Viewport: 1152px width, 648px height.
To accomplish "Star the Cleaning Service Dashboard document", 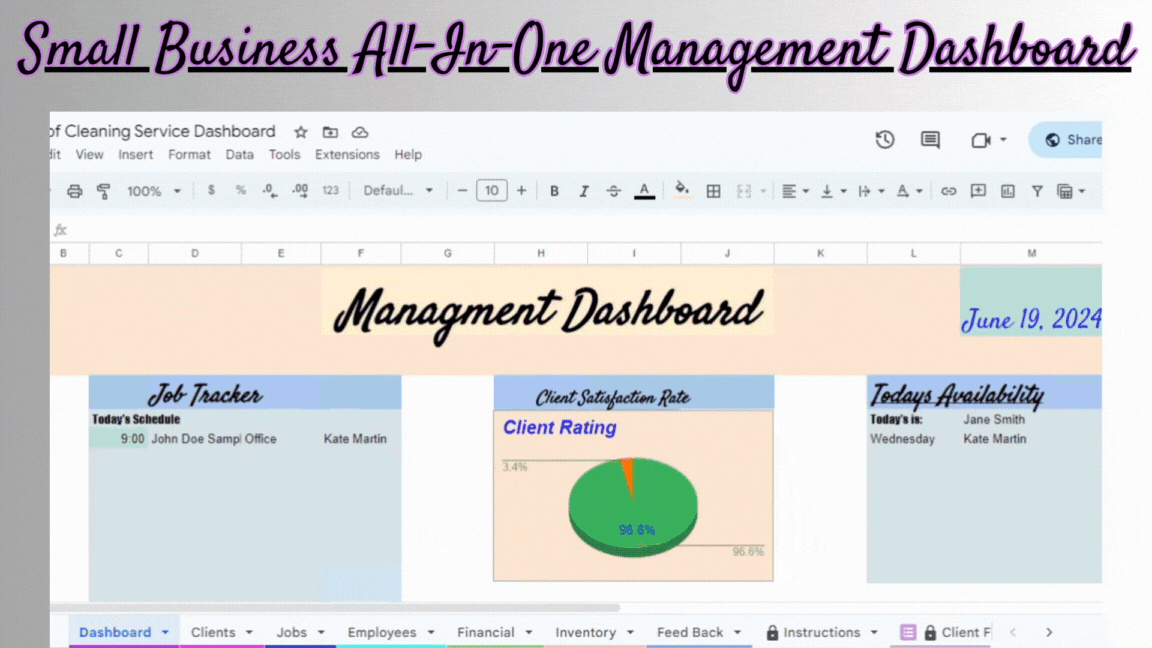I will point(300,132).
